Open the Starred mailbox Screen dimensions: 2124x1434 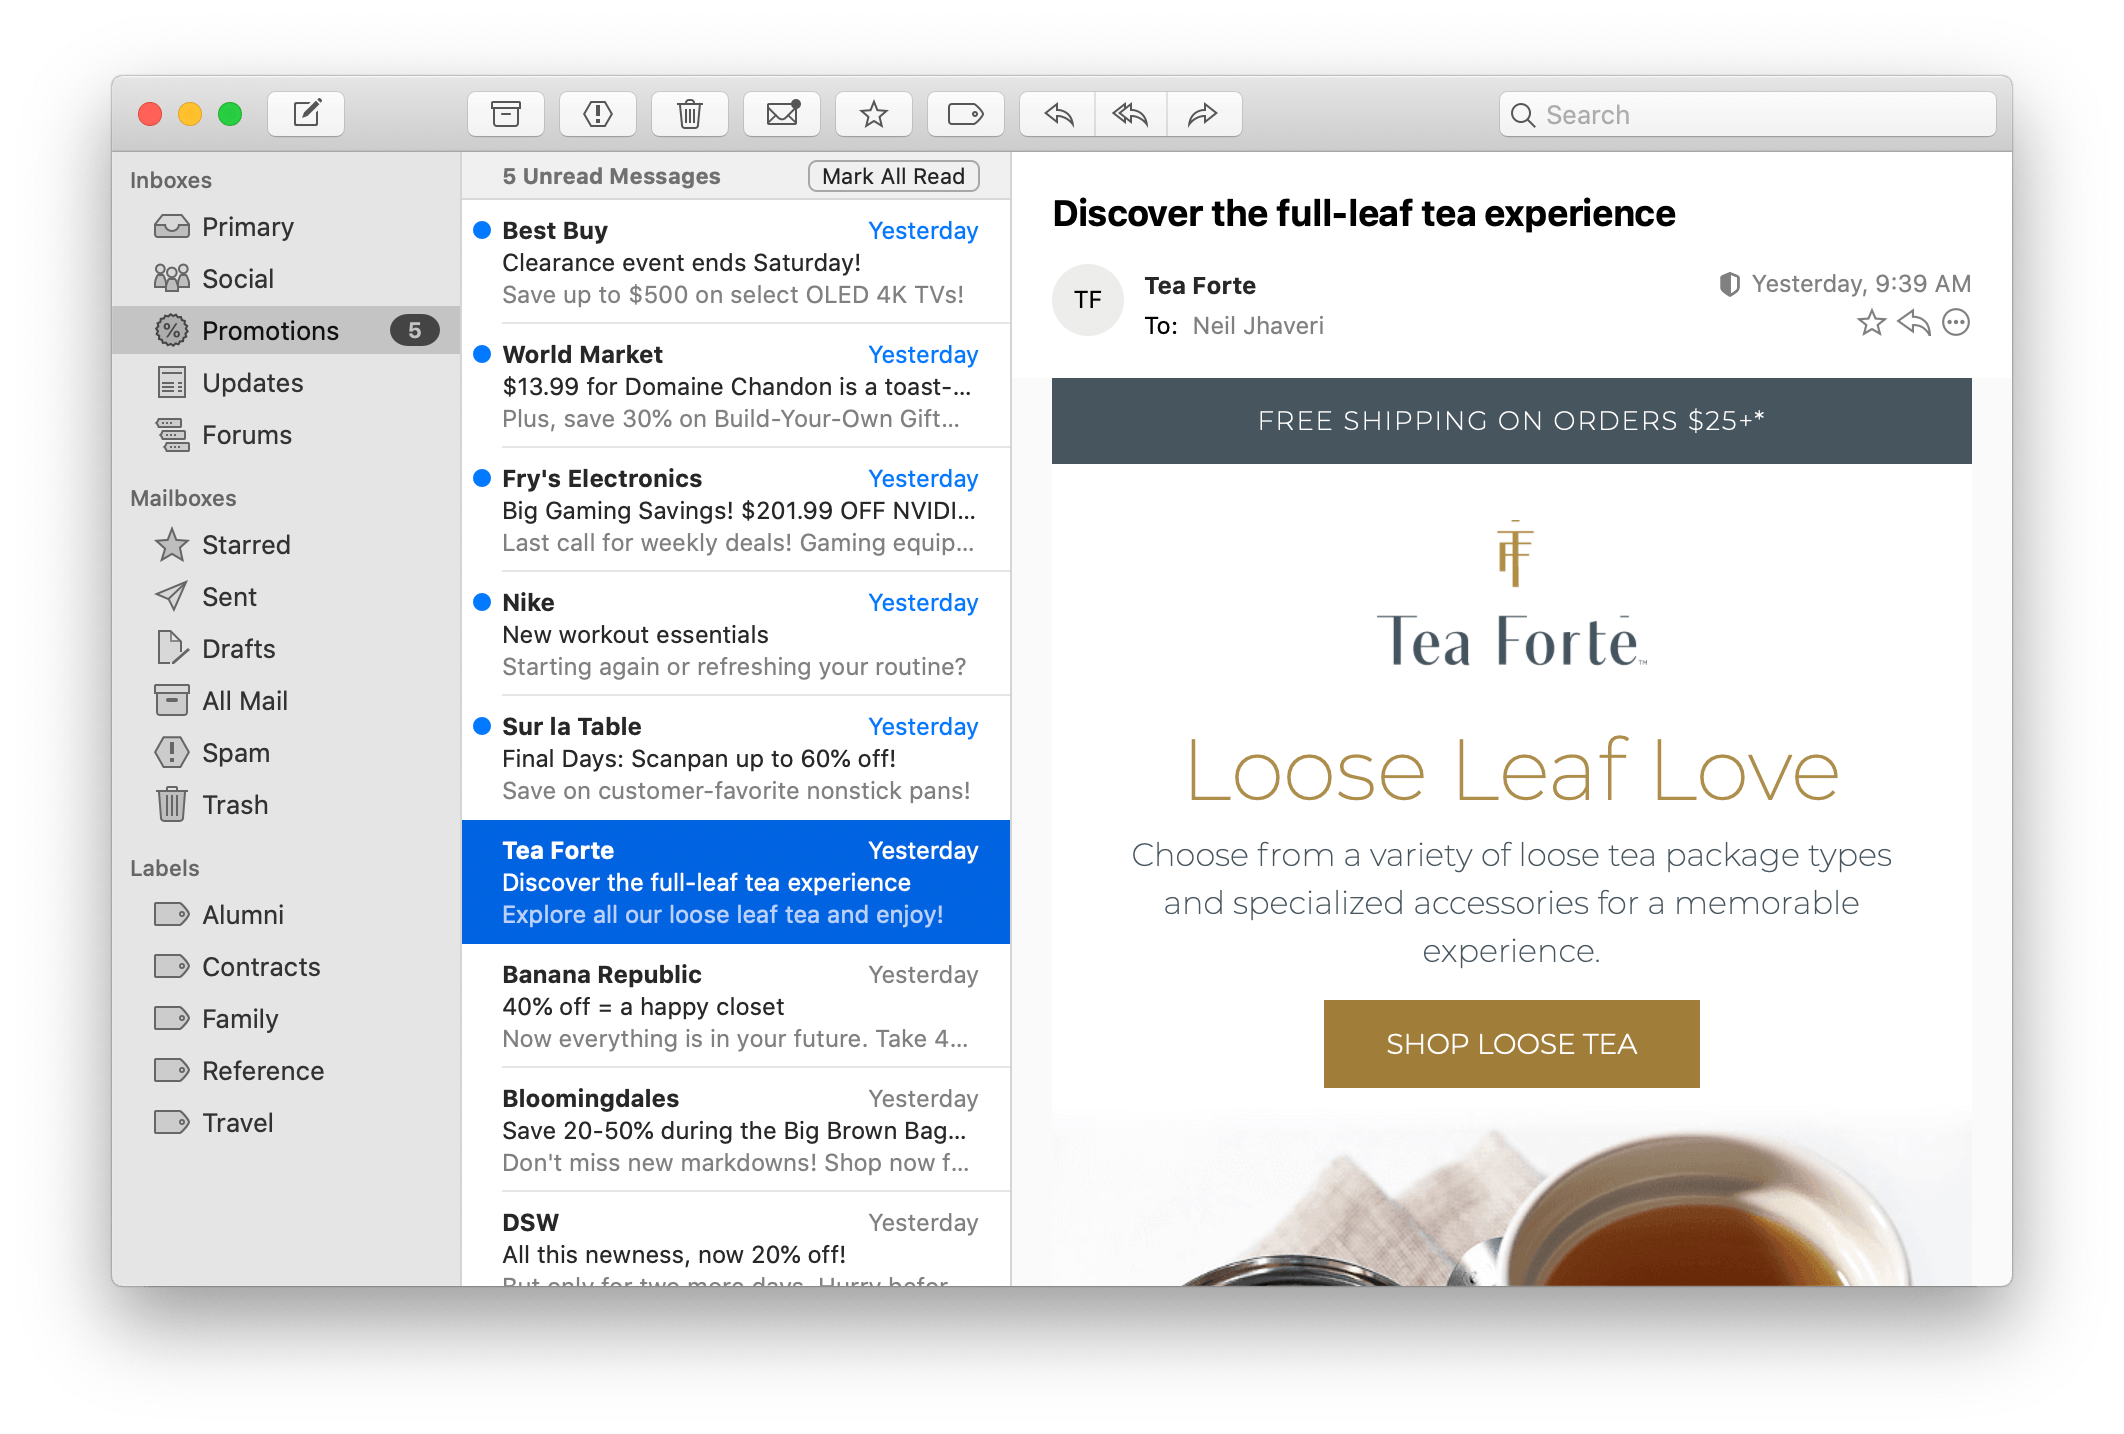tap(245, 544)
